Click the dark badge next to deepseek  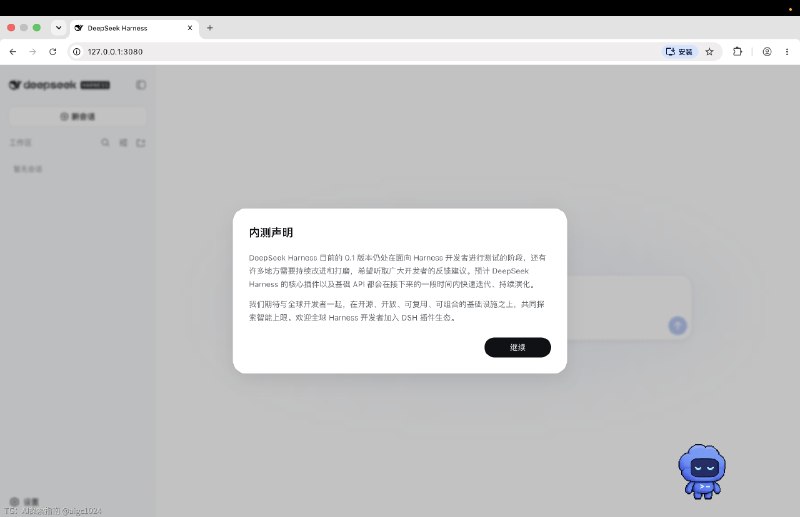coord(95,85)
